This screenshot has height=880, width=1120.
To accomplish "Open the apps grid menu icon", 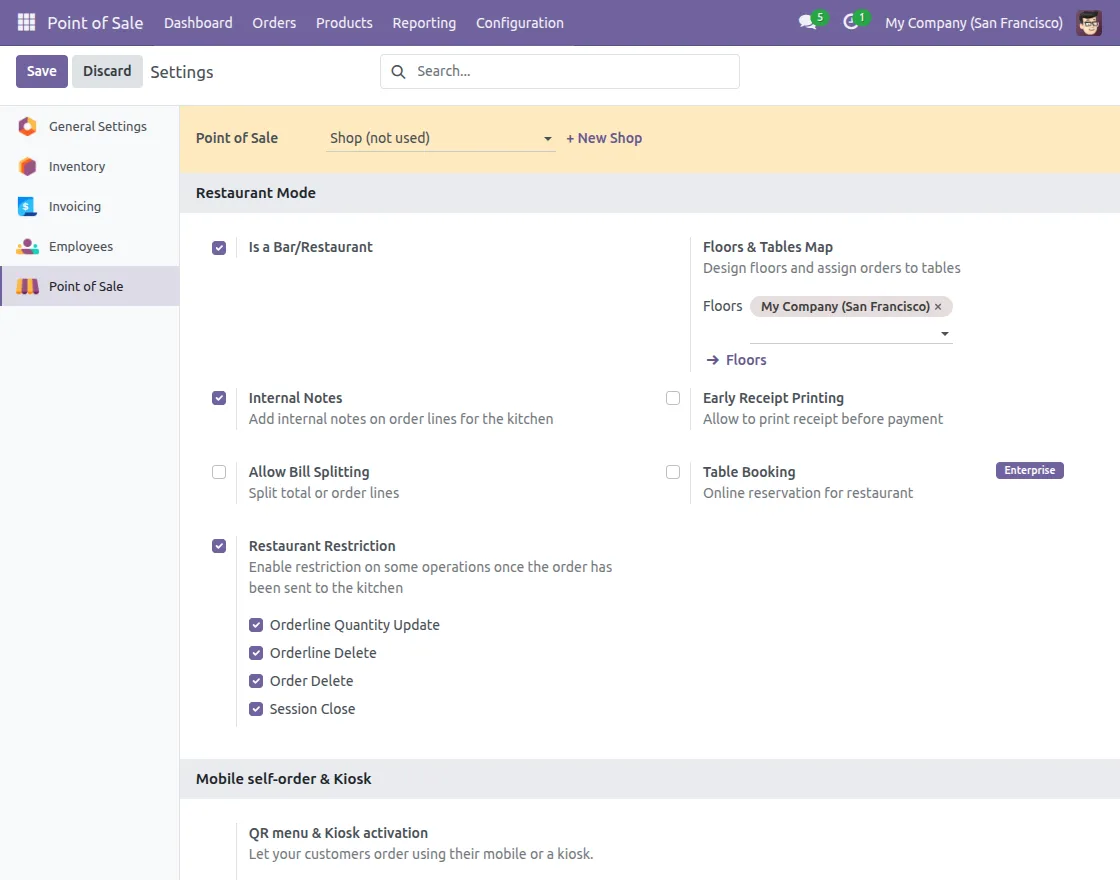I will 26,22.
